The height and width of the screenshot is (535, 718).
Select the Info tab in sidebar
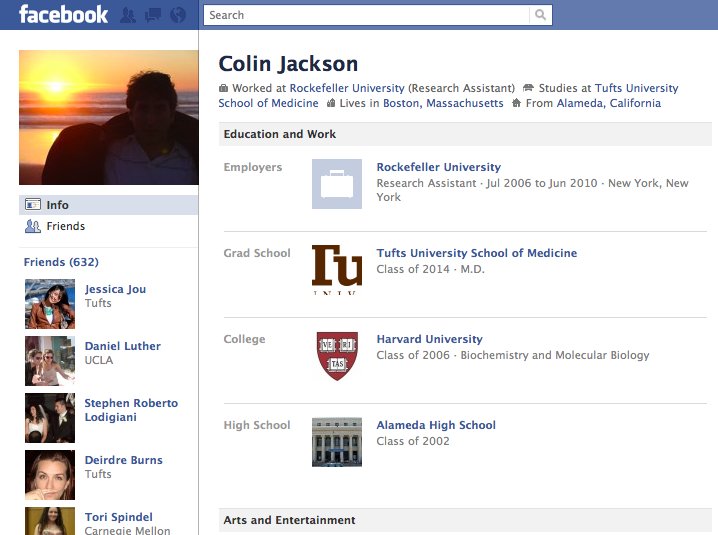point(58,205)
